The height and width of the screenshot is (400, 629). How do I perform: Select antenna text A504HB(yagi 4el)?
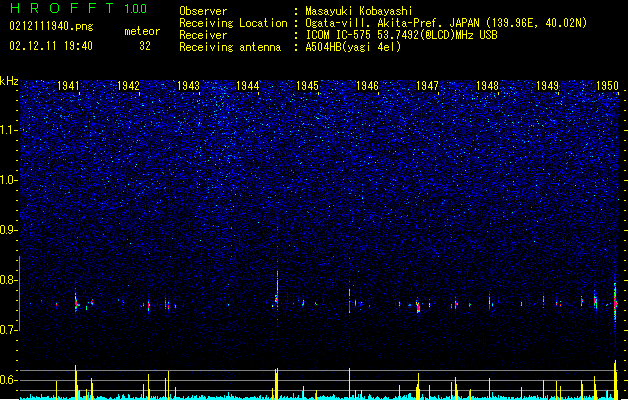click(x=353, y=47)
